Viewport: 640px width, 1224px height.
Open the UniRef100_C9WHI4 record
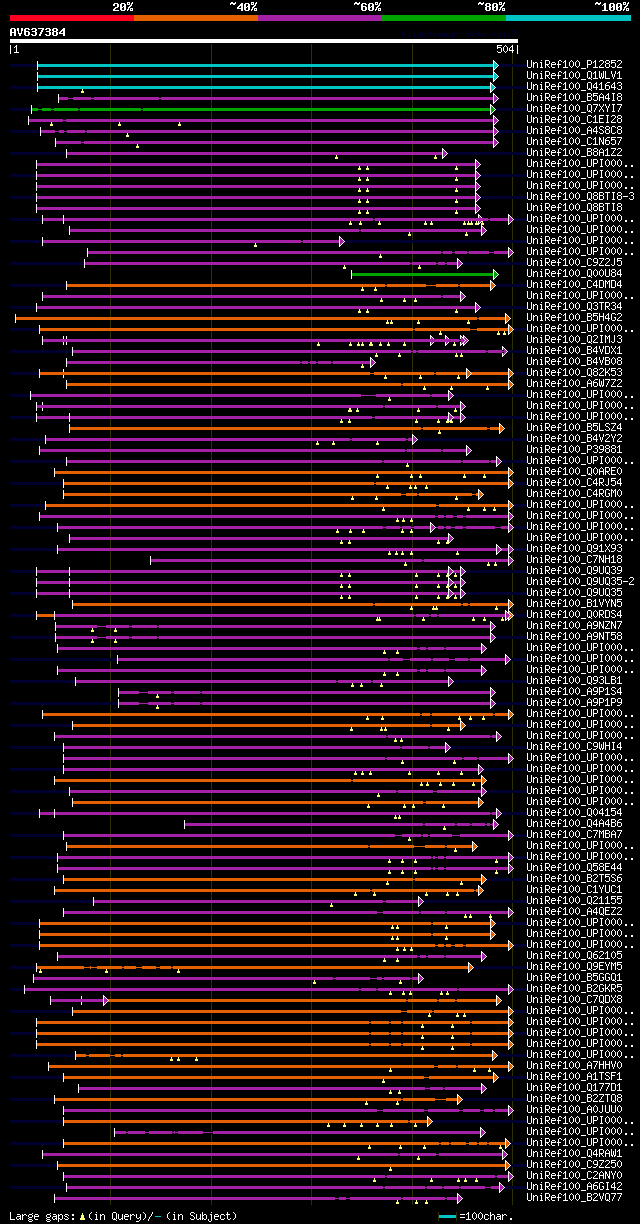pos(575,746)
